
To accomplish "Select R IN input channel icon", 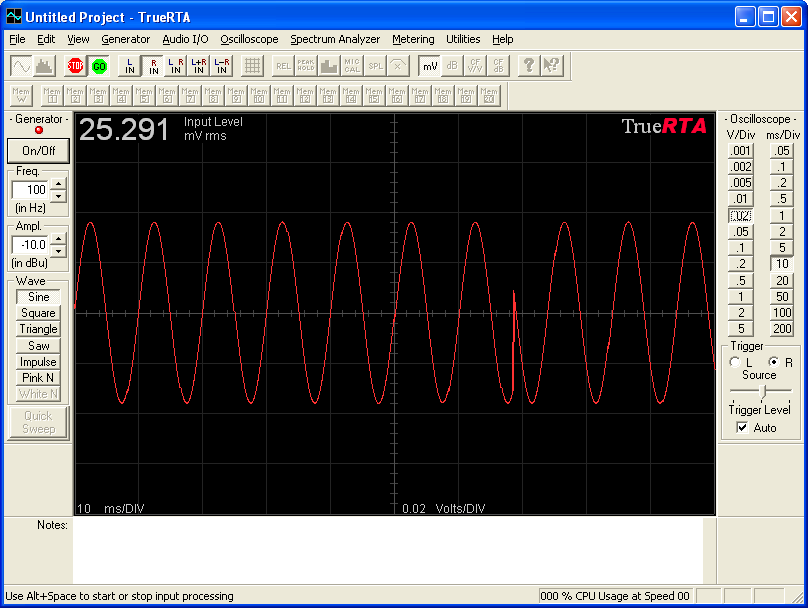I will tap(153, 66).
